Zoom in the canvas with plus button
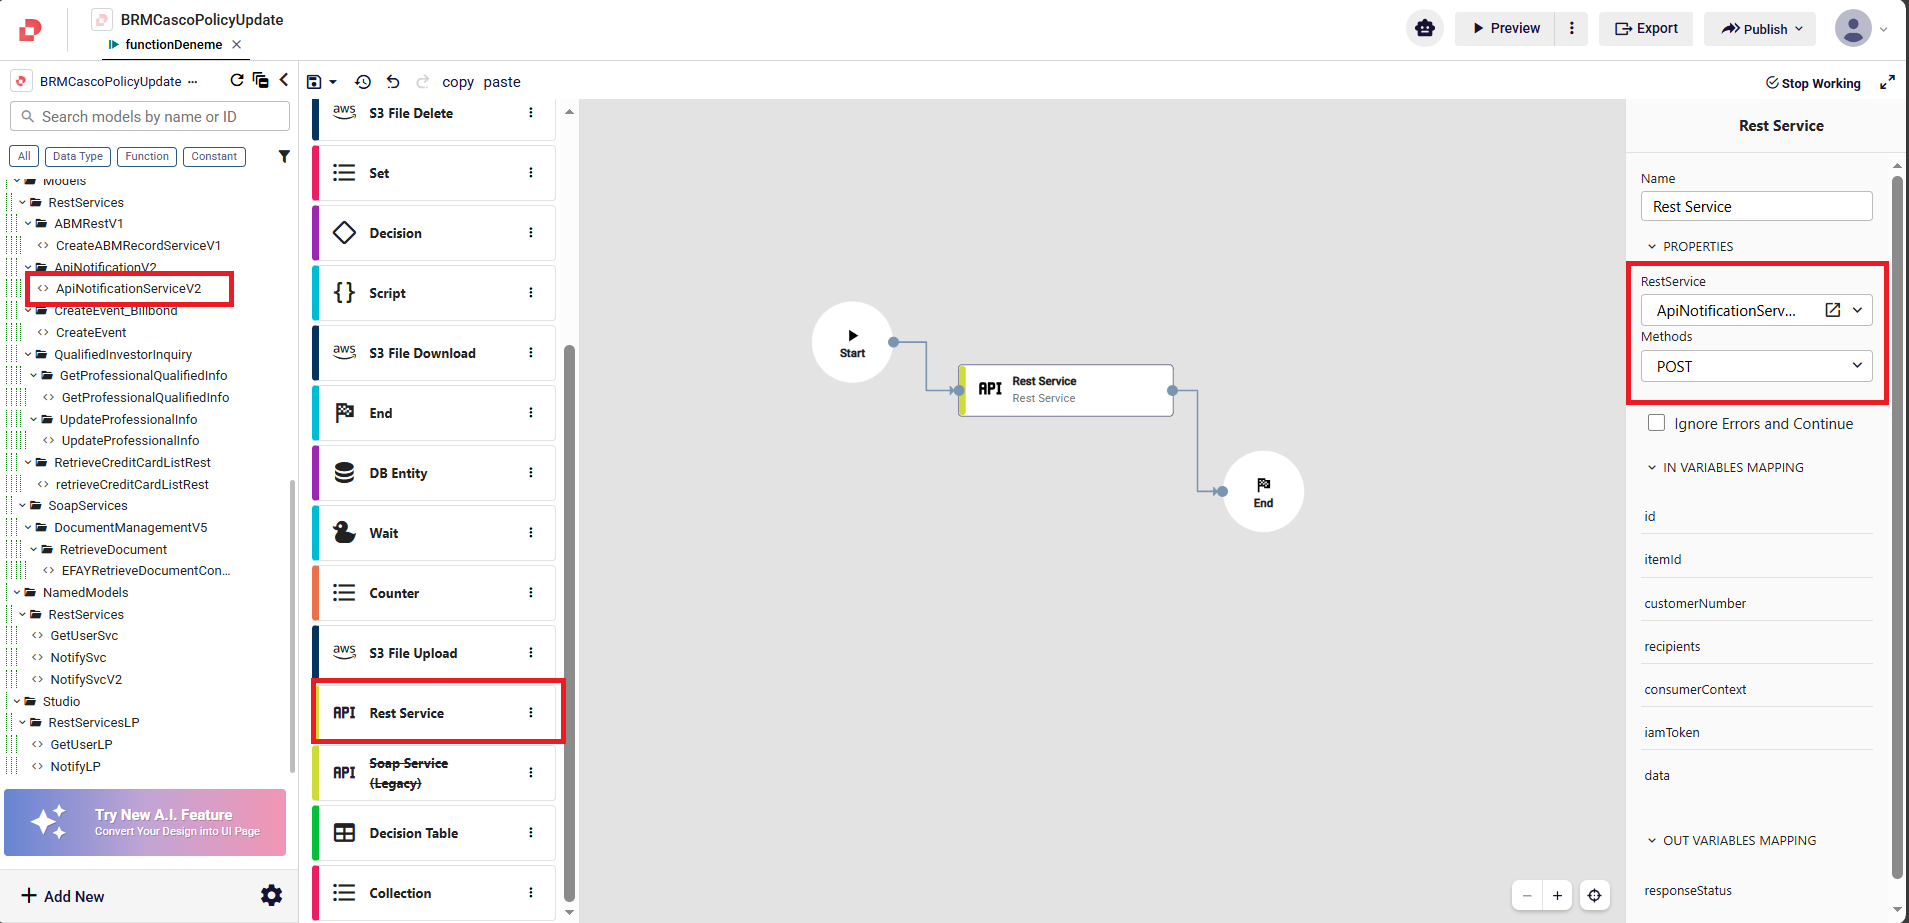Image resolution: width=1909 pixels, height=923 pixels. [x=1557, y=895]
